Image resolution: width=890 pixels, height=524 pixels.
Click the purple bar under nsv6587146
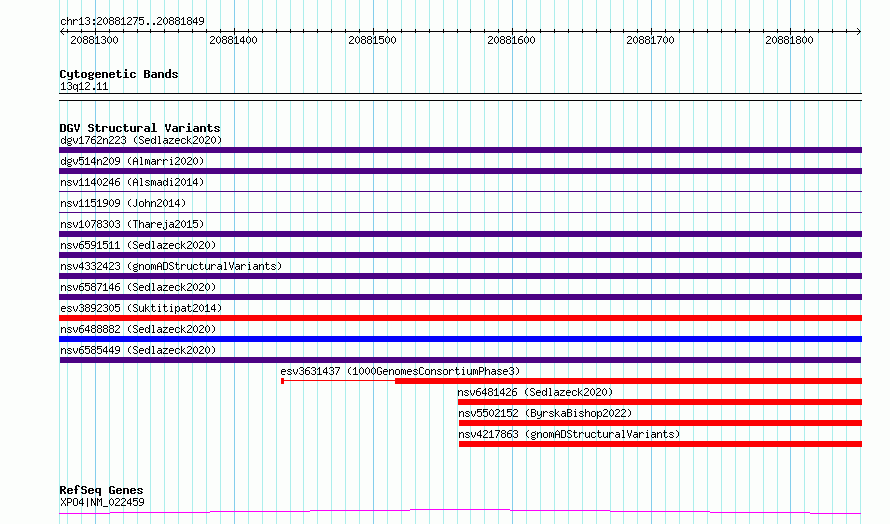tap(460, 297)
